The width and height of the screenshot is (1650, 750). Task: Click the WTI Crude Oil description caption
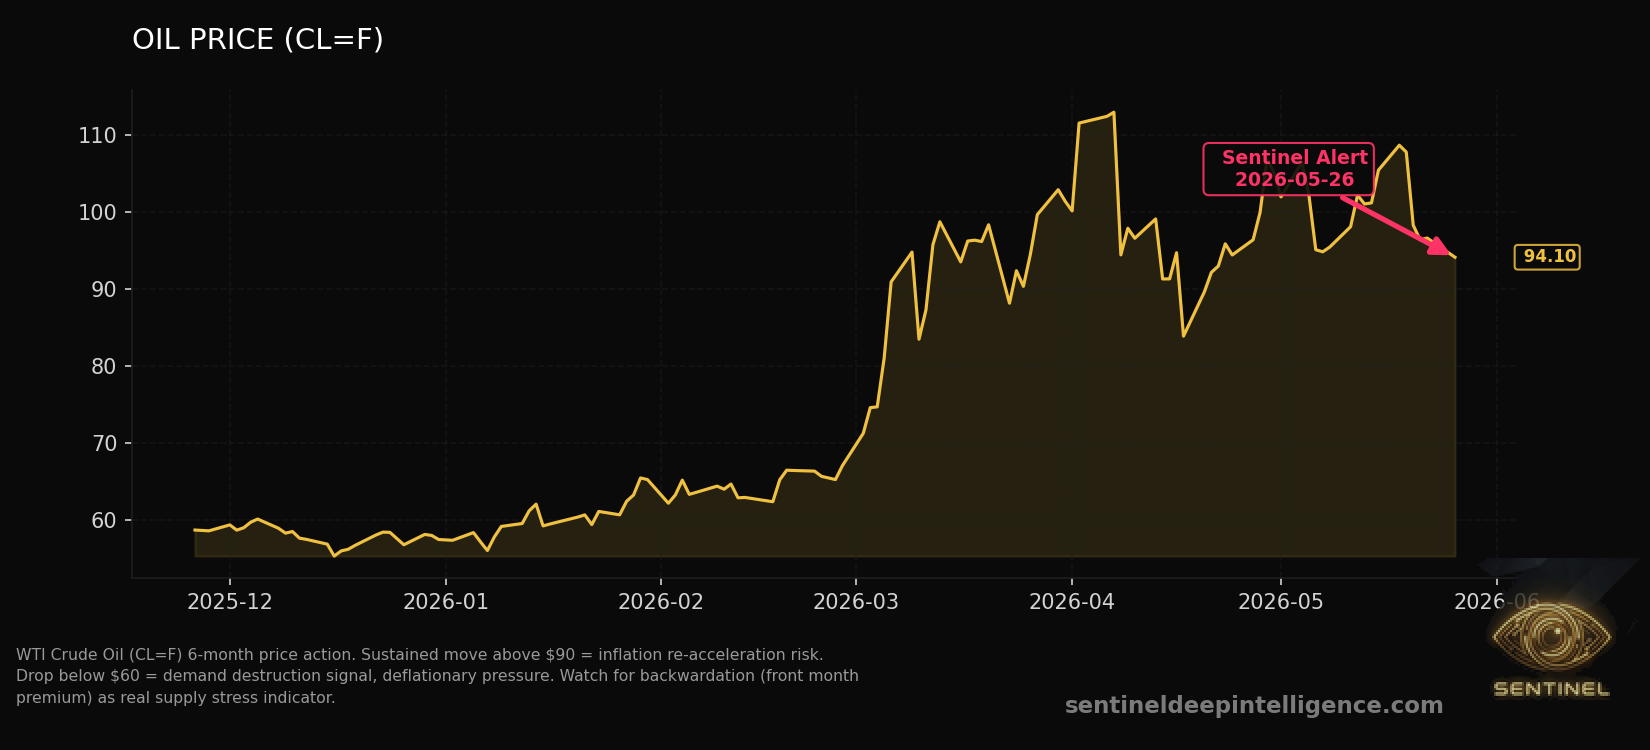click(437, 676)
